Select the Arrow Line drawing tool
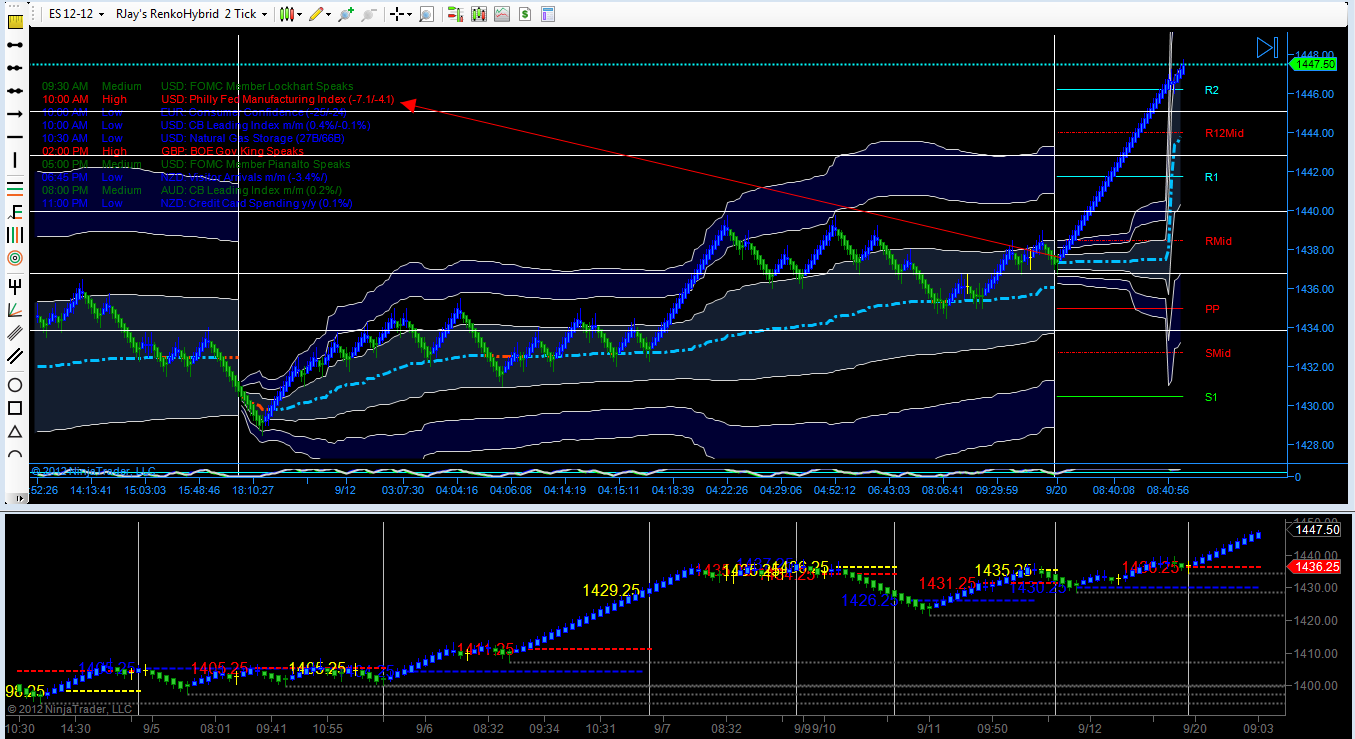 (x=15, y=115)
